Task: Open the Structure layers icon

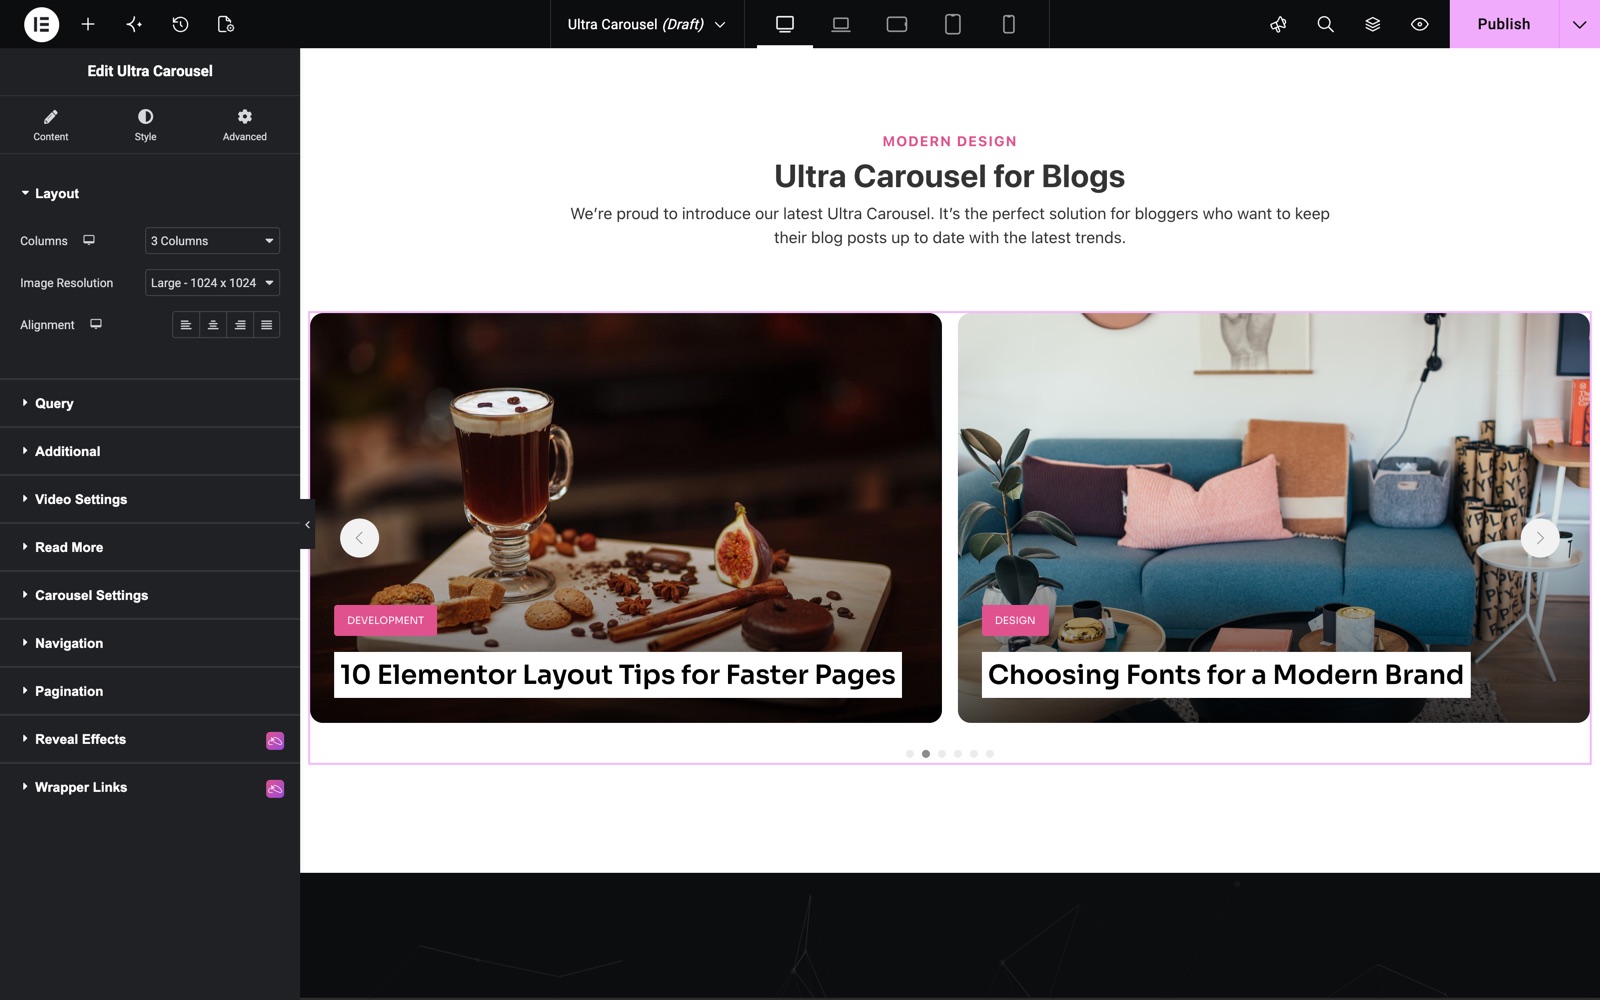Action: (x=1372, y=24)
